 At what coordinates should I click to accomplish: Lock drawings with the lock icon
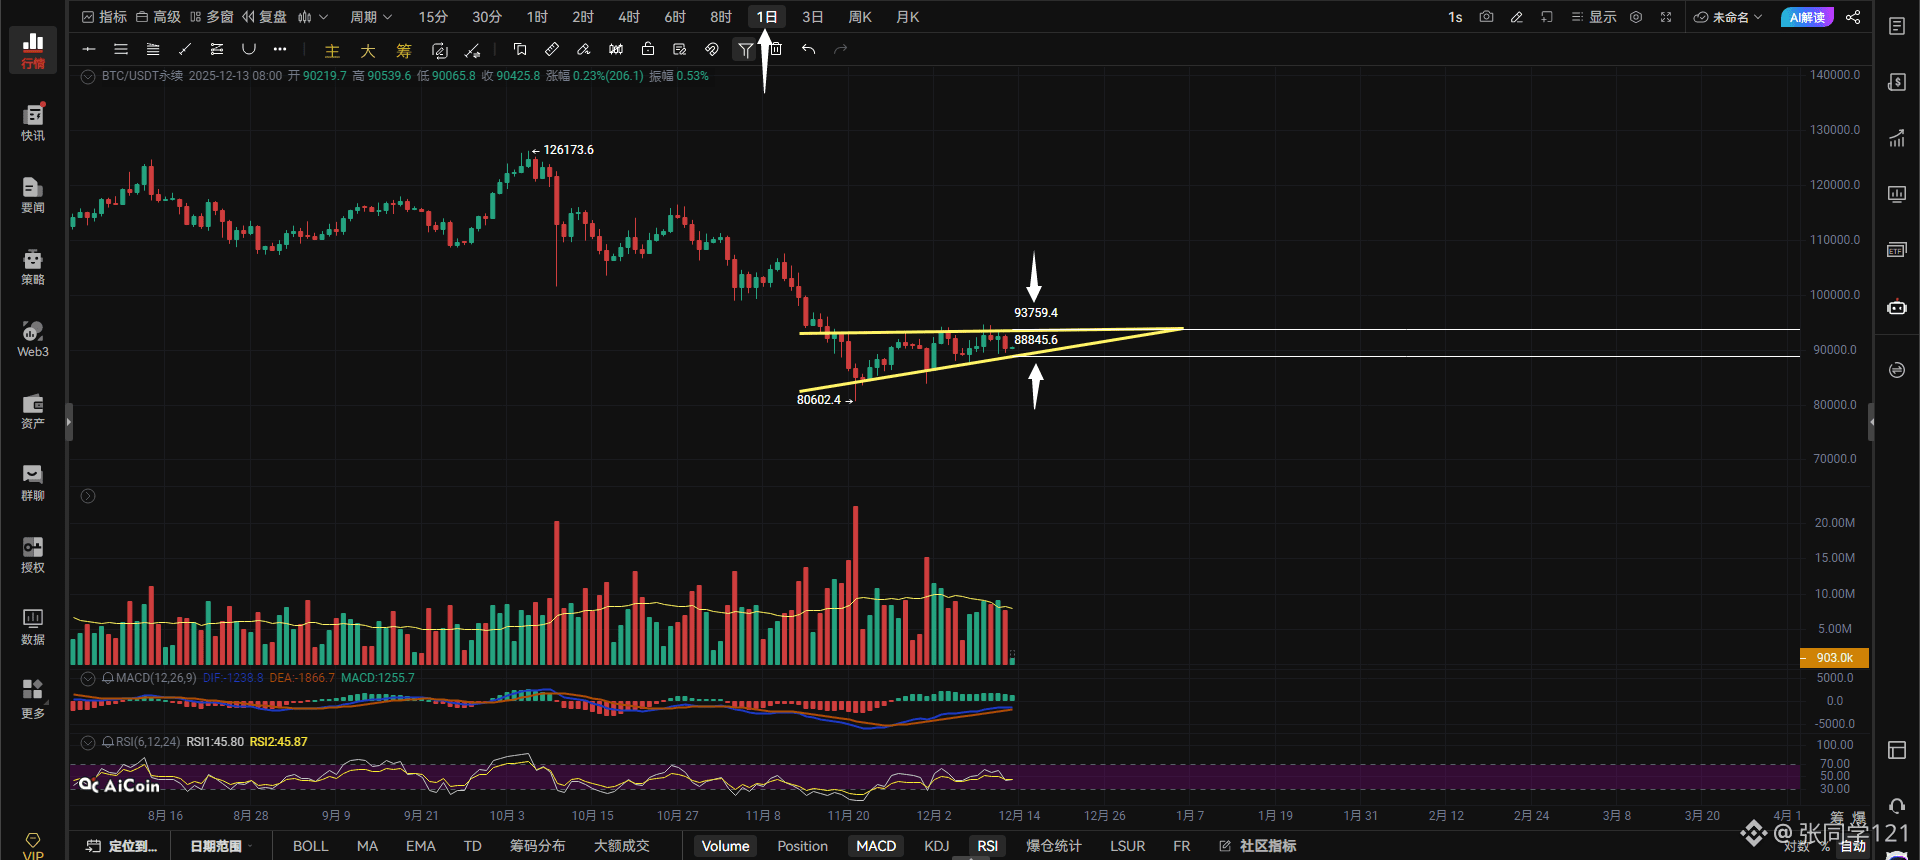pos(648,49)
